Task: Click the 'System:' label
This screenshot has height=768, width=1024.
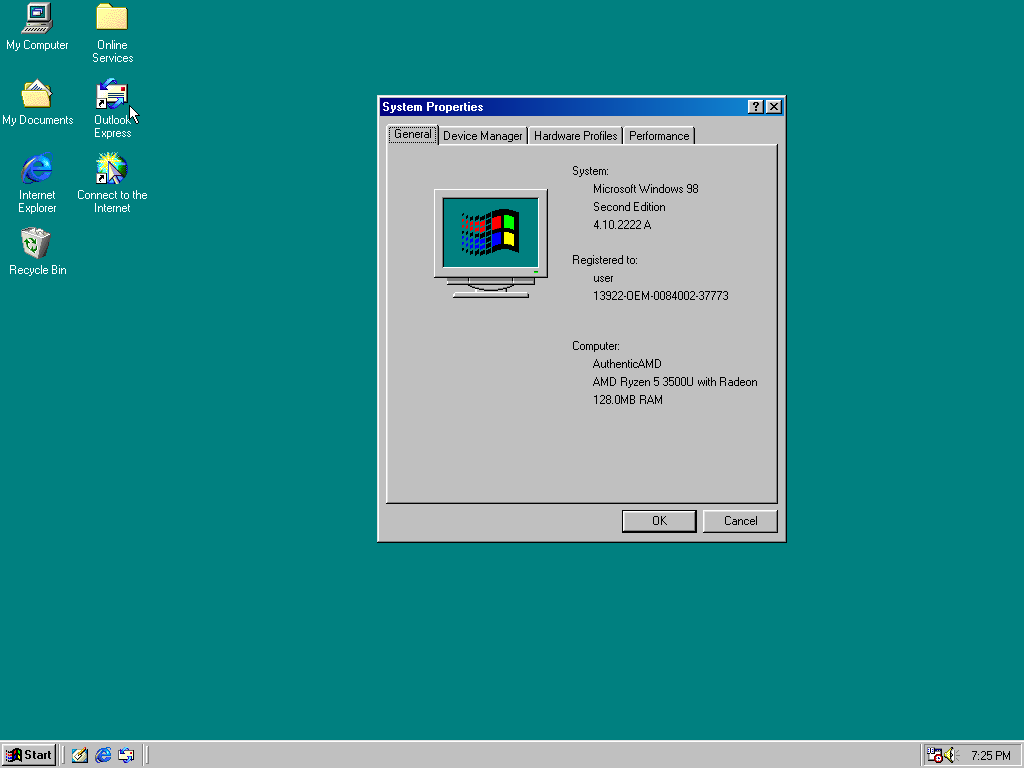Action: click(x=590, y=171)
